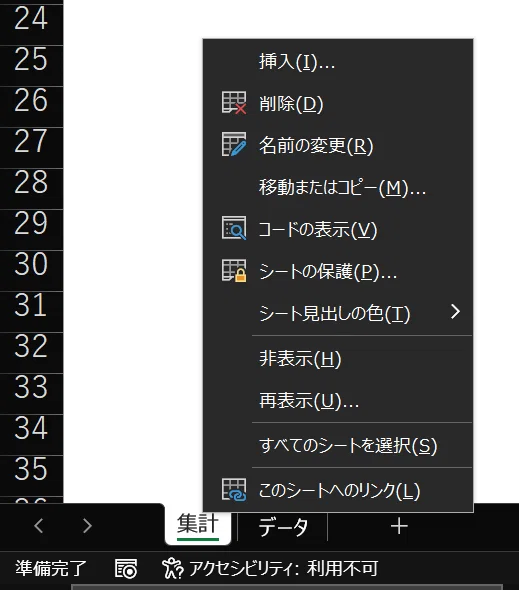Add a new sheet with the plus button

pyautogui.click(x=399, y=526)
